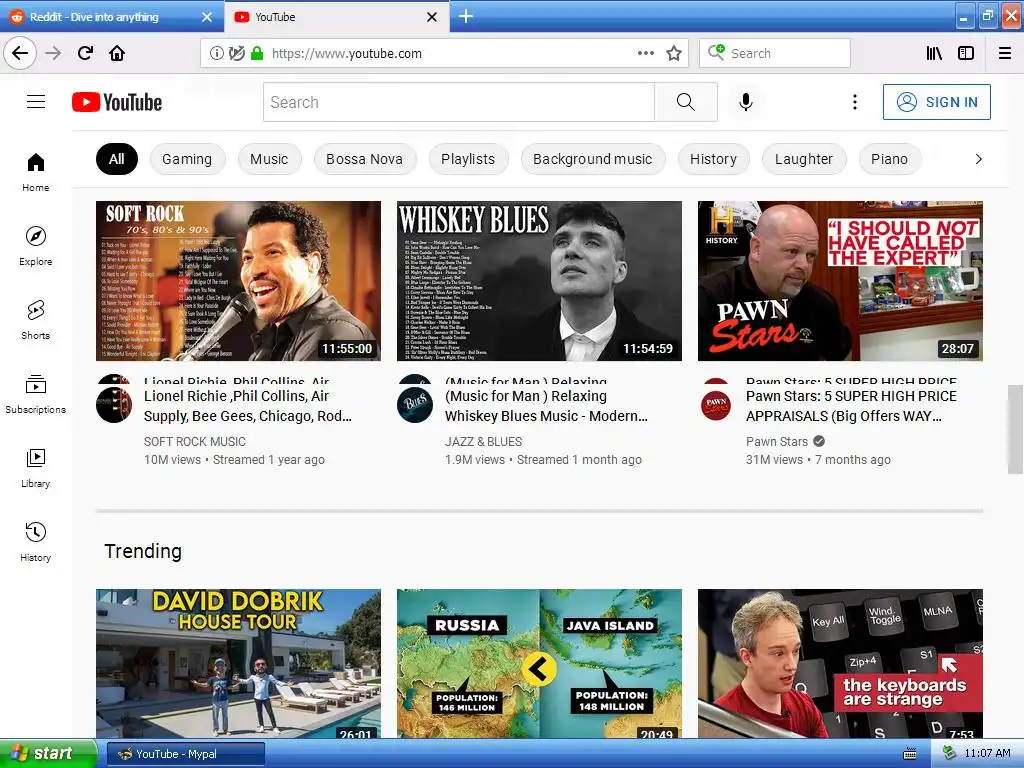Open Soft Rock video thumbnail

(238, 281)
